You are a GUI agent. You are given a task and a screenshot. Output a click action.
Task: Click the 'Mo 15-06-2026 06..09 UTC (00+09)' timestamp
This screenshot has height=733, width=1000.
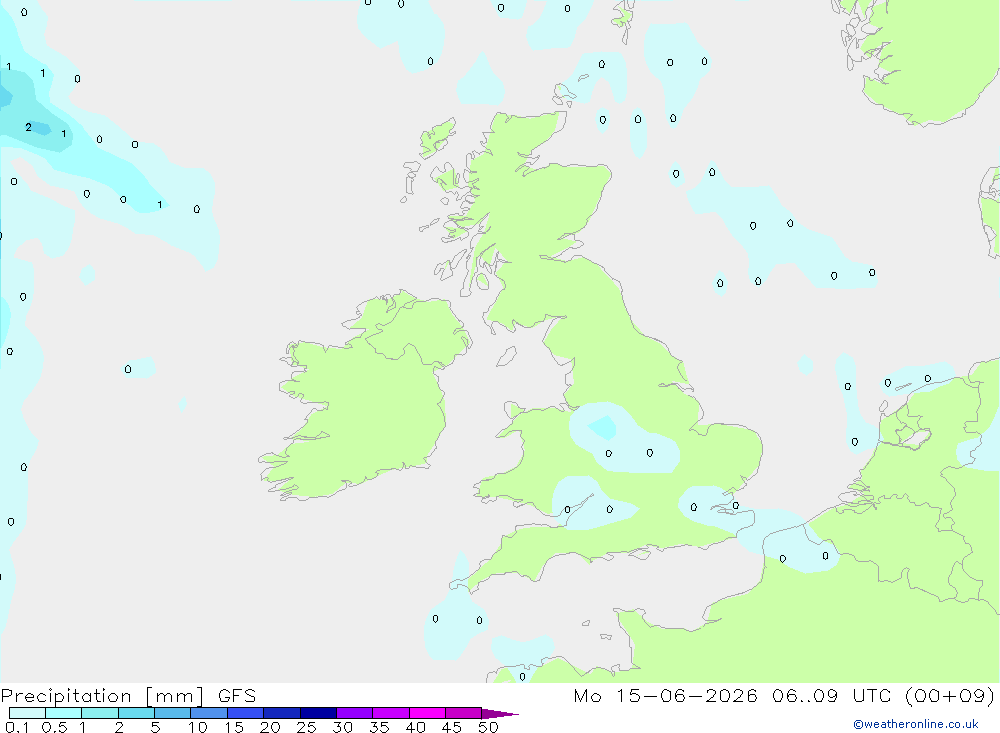point(784,696)
